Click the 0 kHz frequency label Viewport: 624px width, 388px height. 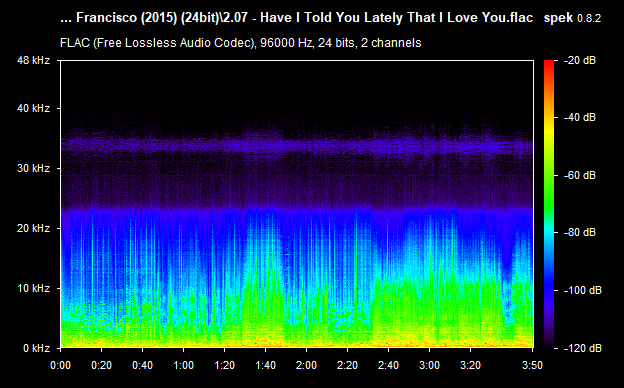click(x=37, y=348)
